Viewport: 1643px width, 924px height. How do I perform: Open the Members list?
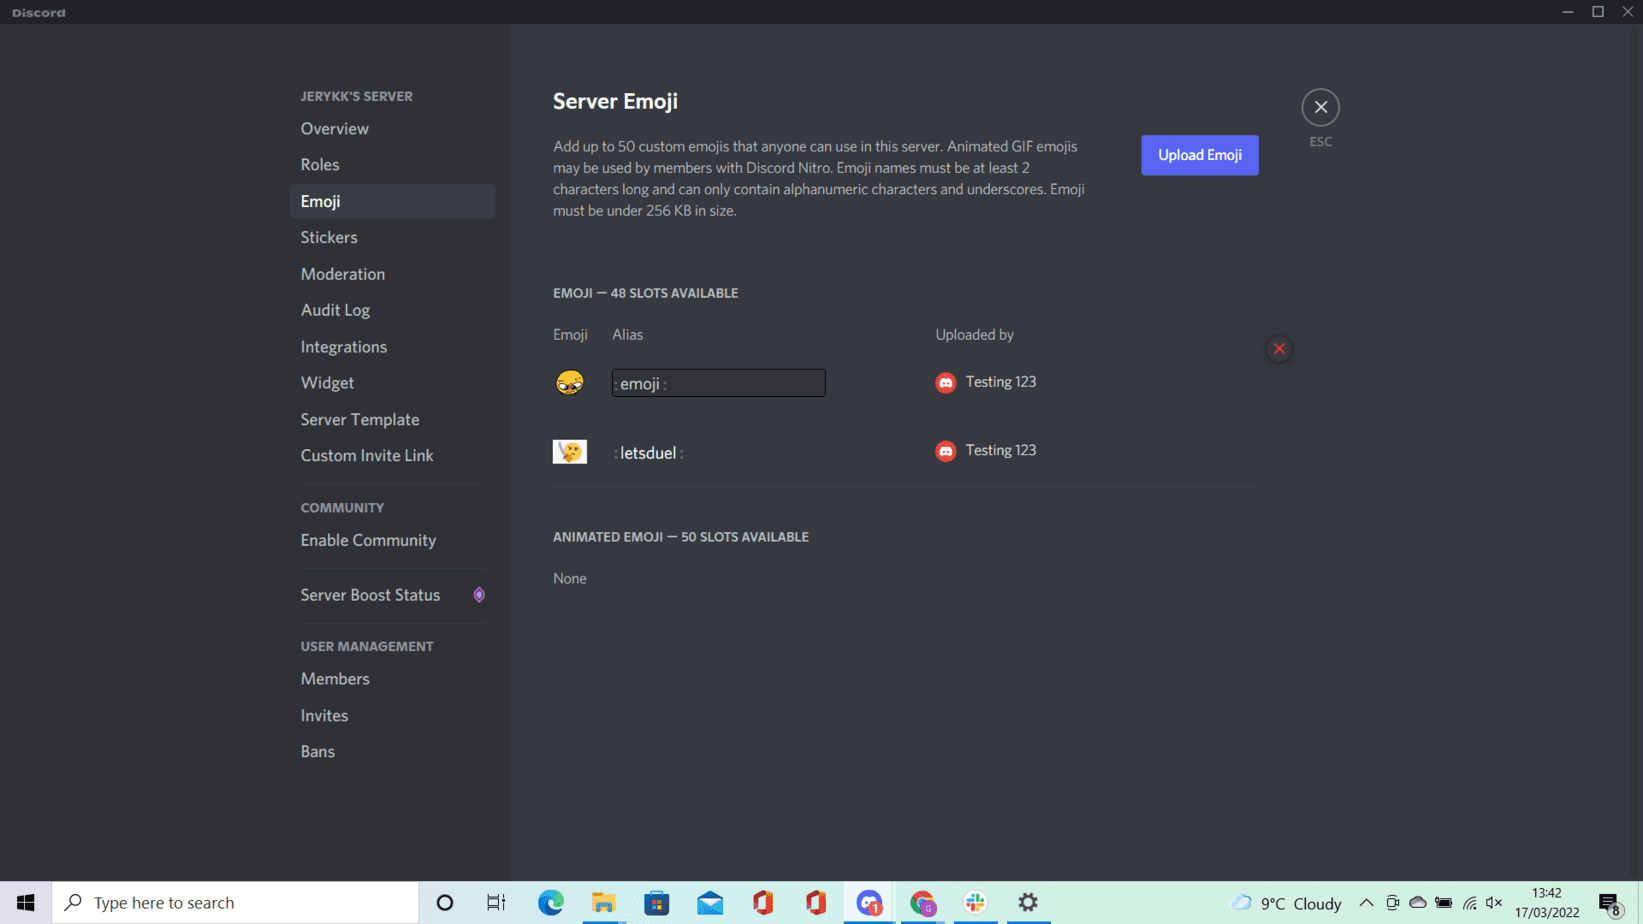tap(392, 679)
